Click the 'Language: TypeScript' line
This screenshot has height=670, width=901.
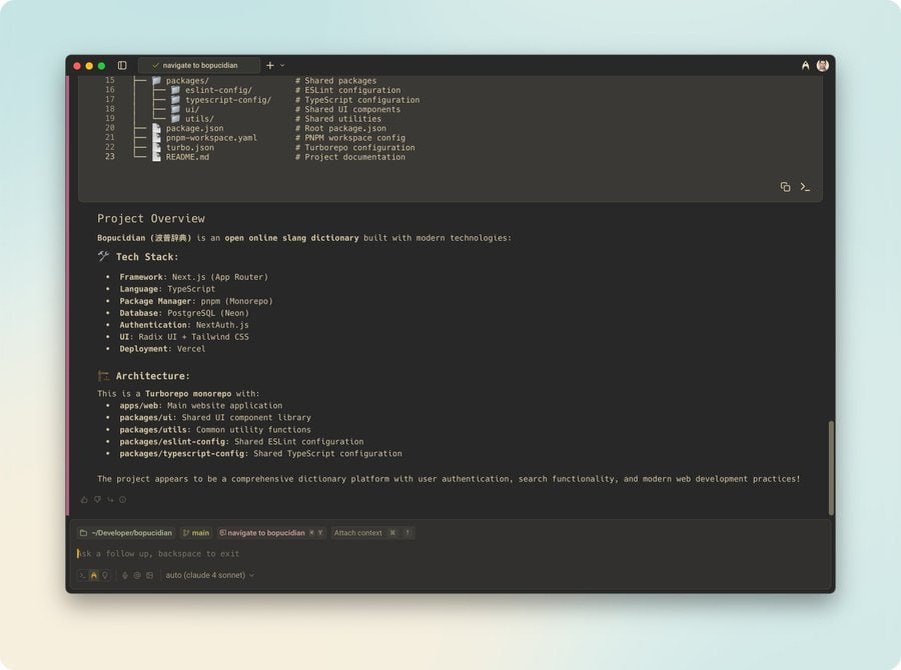tap(167, 289)
